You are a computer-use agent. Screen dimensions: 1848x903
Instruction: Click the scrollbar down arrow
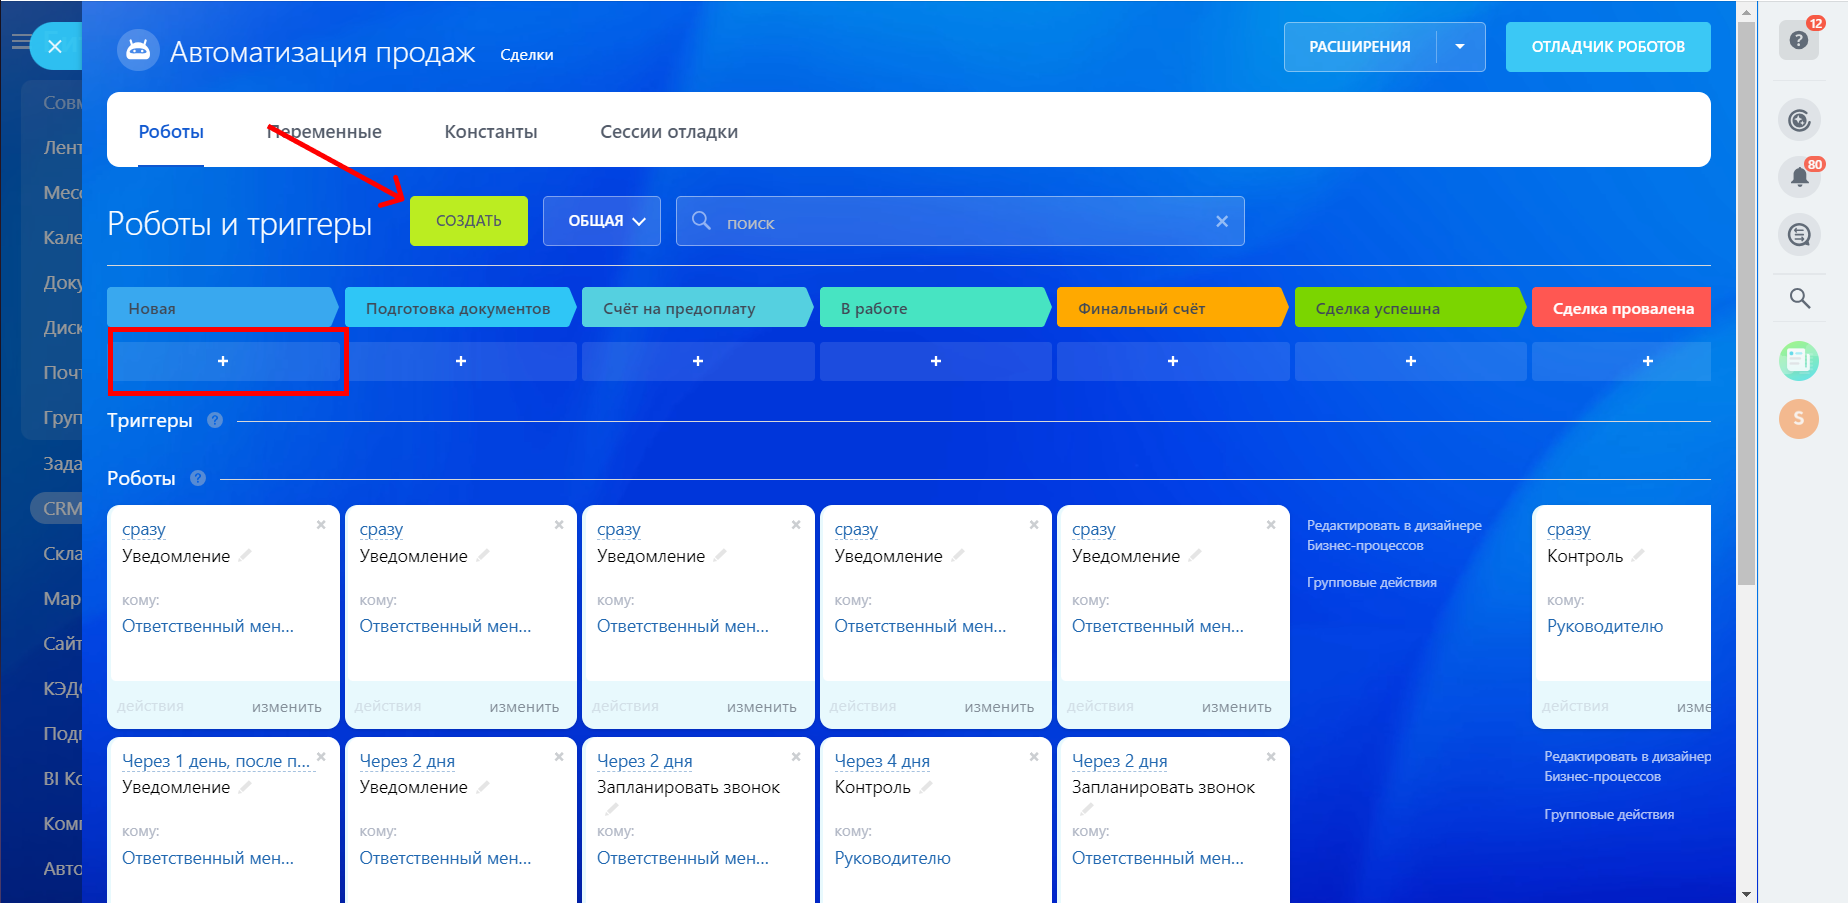[1746, 894]
